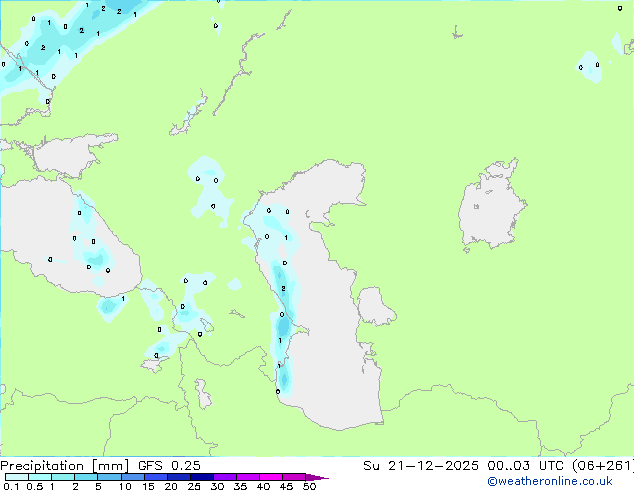Pick the legend swatch between 45 and 50
This screenshot has width=634, height=490.
[x=294, y=477]
